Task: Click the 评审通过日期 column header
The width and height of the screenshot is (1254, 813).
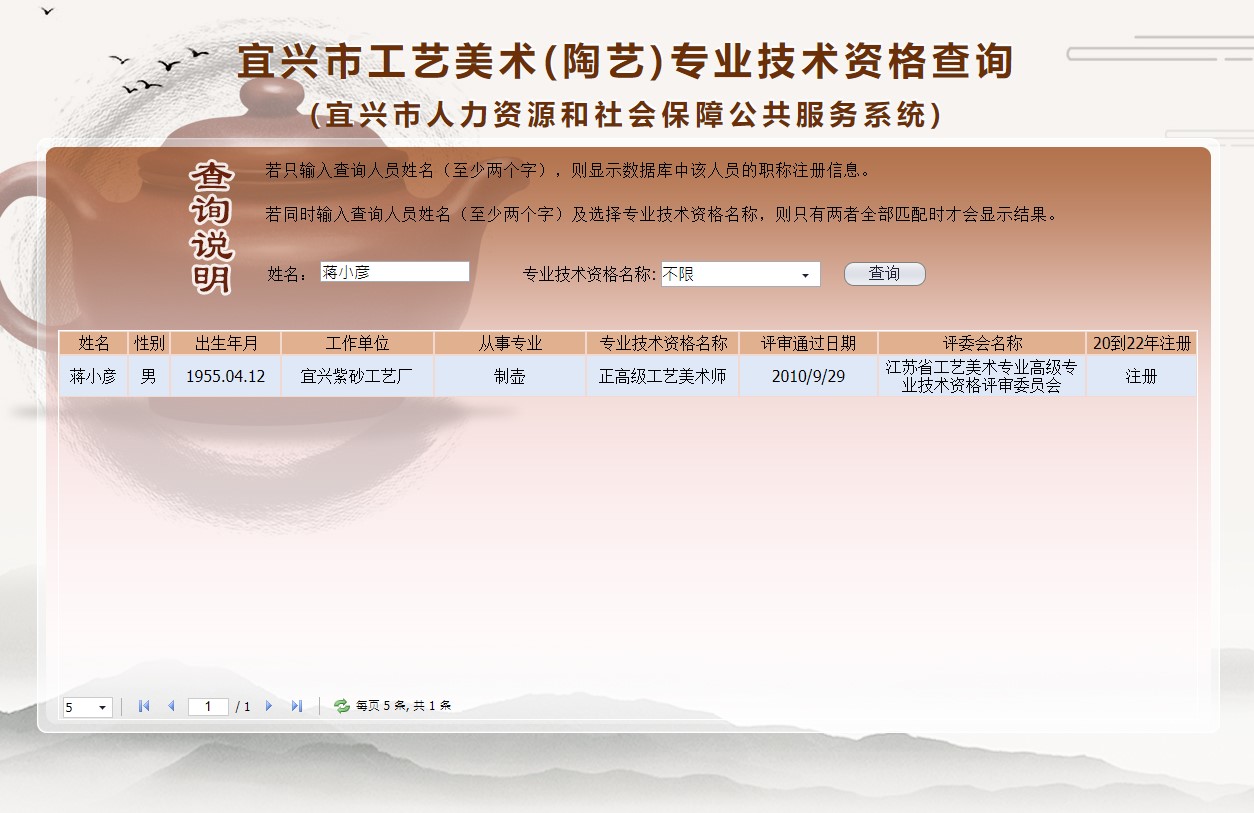Action: coord(808,342)
